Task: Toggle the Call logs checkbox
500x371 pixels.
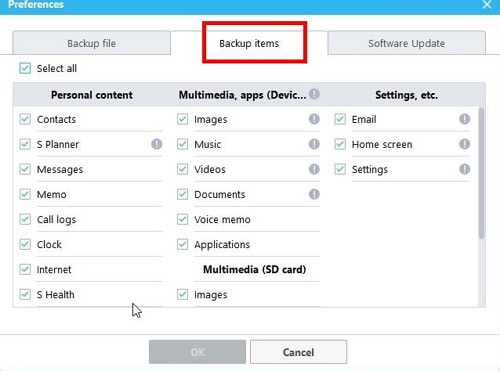Action: pyautogui.click(x=25, y=219)
